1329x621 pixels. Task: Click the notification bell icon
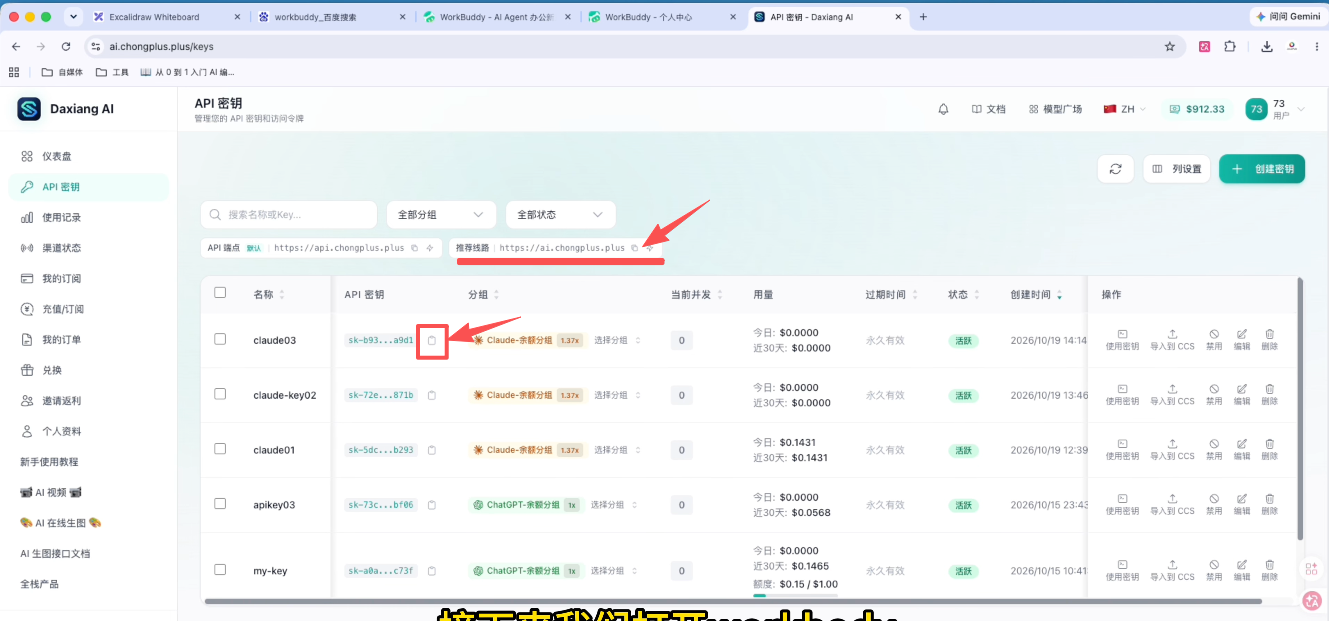pyautogui.click(x=943, y=109)
